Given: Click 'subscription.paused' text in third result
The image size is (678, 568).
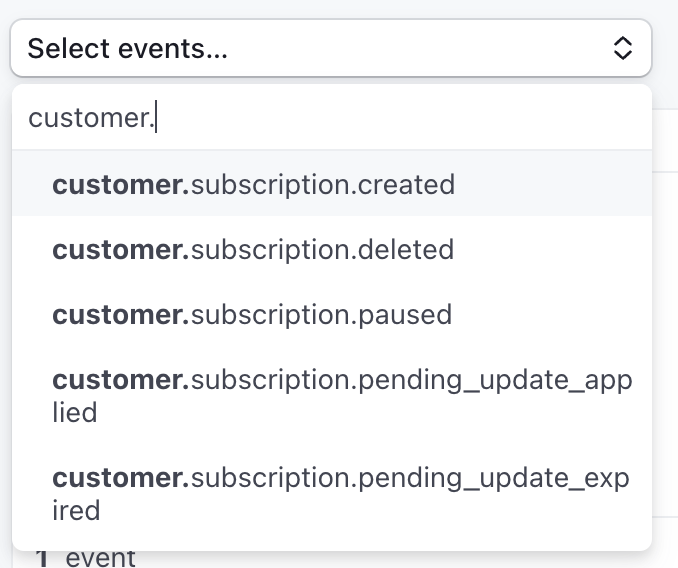Looking at the screenshot, I should [321, 315].
